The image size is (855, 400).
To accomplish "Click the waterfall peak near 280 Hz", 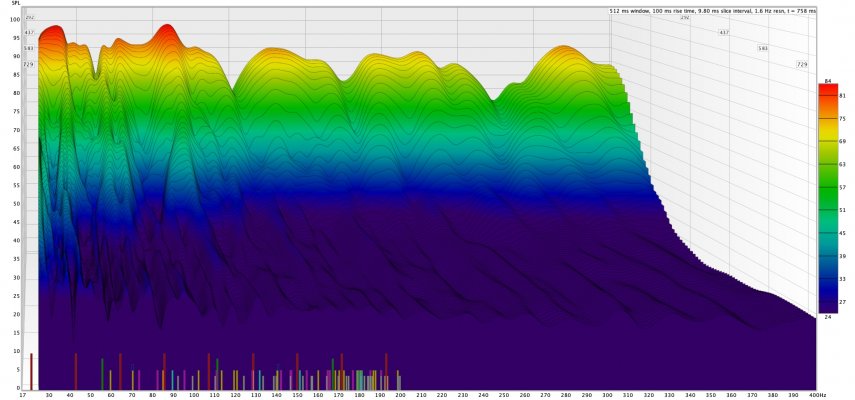I will pyautogui.click(x=564, y=47).
